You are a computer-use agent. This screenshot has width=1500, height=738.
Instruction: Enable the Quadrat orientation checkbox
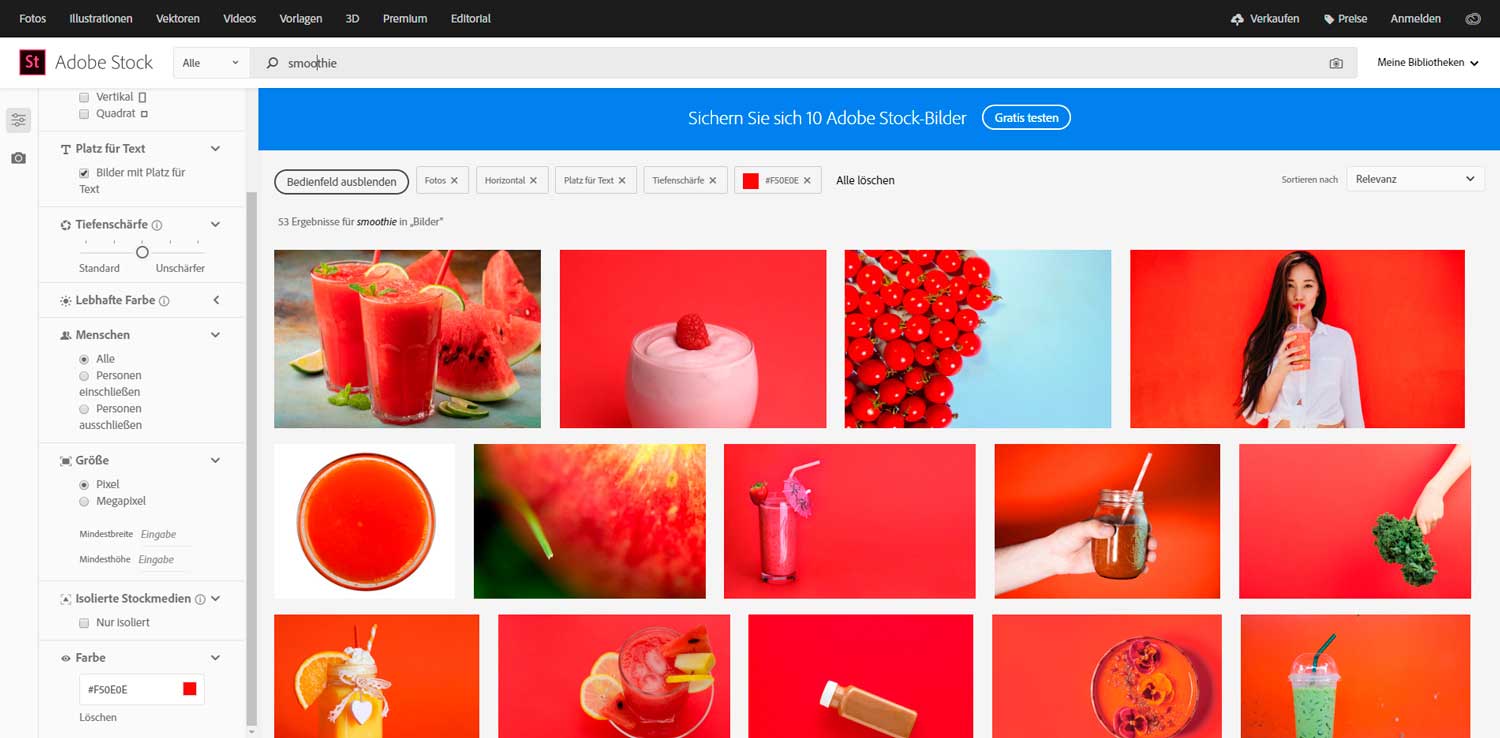pyautogui.click(x=84, y=114)
